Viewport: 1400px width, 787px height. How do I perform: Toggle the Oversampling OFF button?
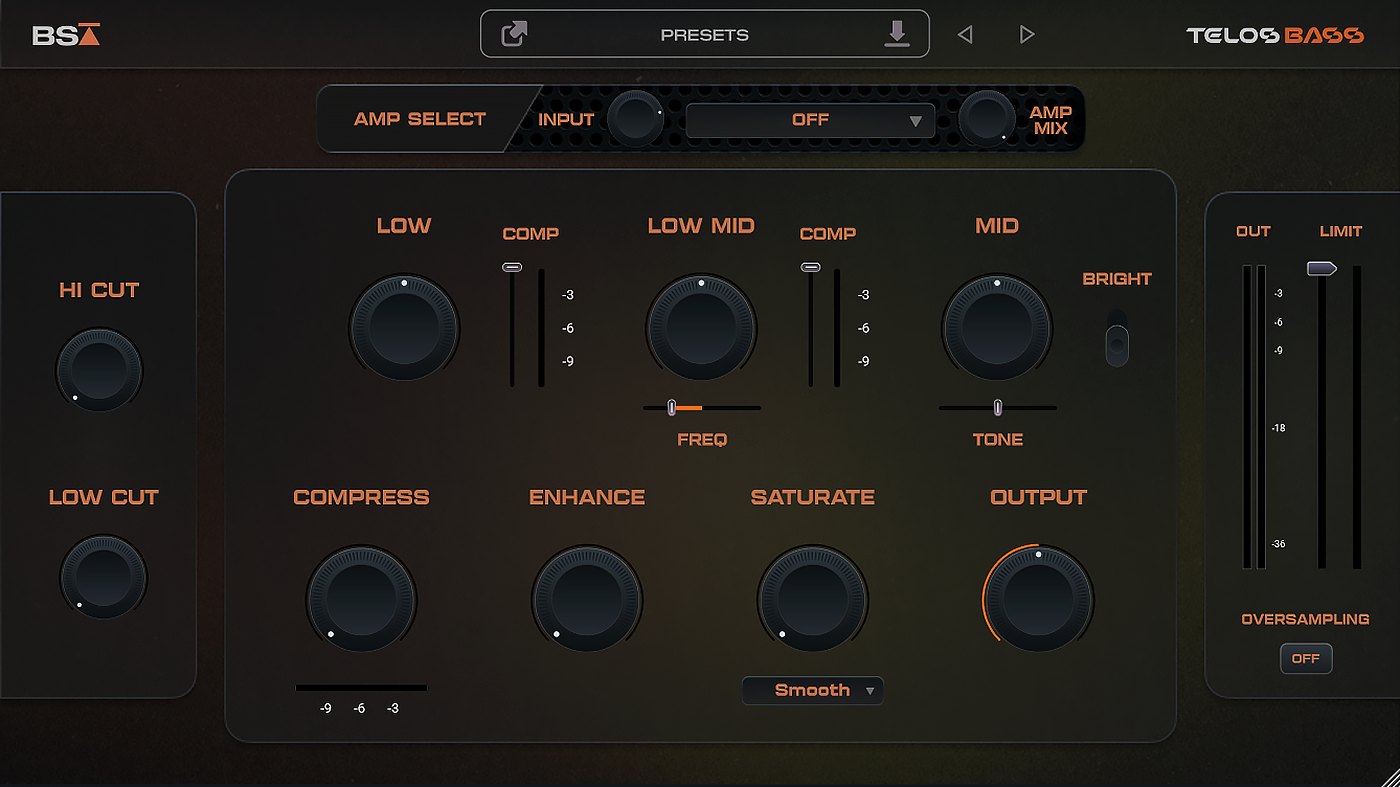pos(1305,658)
